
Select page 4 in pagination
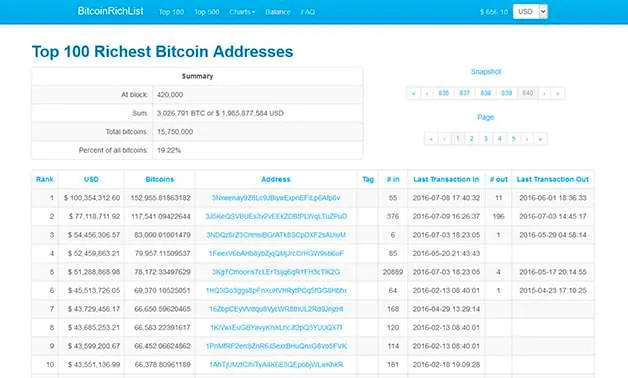(500, 139)
